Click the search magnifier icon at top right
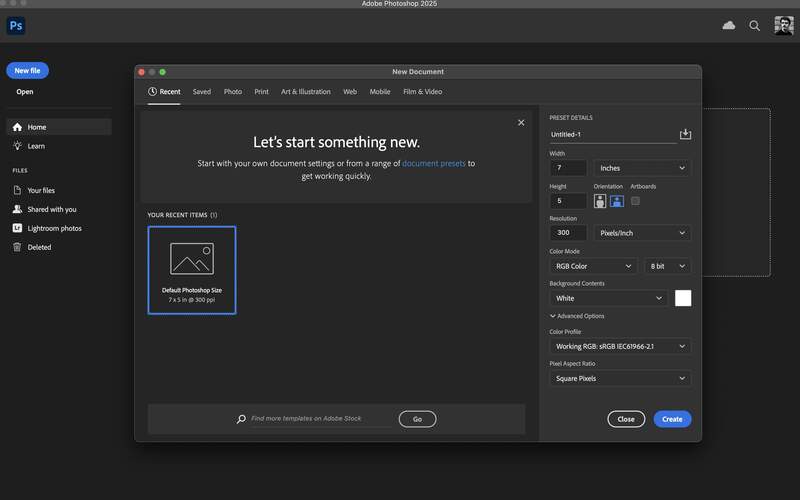This screenshot has width=800, height=500. click(755, 26)
